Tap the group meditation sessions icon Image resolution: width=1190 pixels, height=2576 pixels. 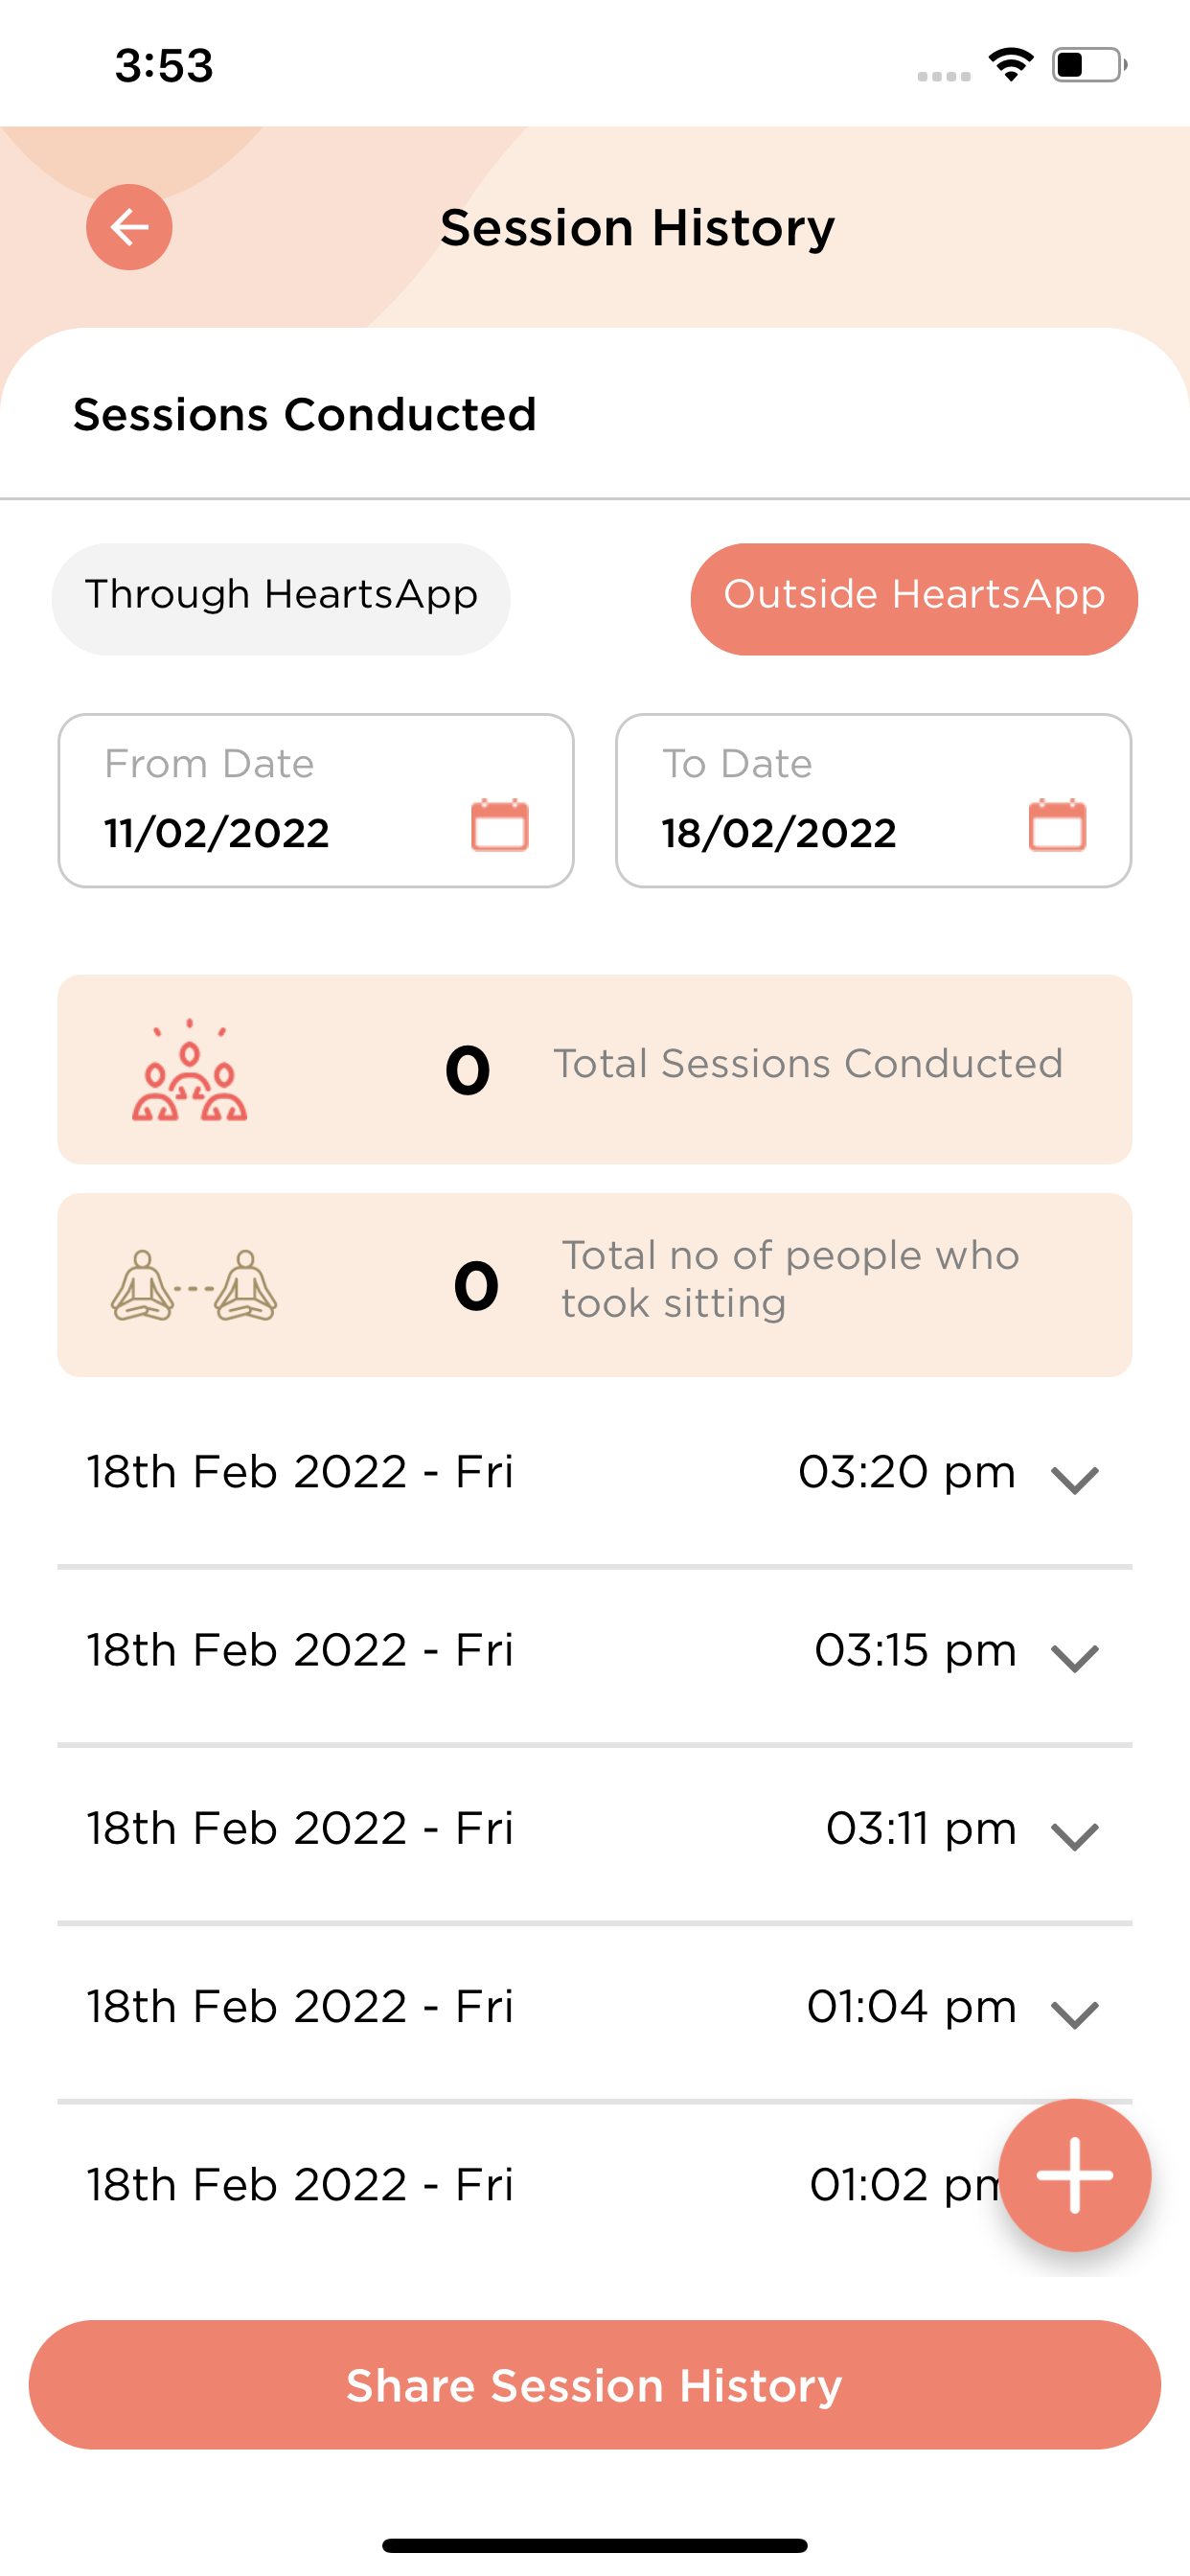pos(189,1072)
